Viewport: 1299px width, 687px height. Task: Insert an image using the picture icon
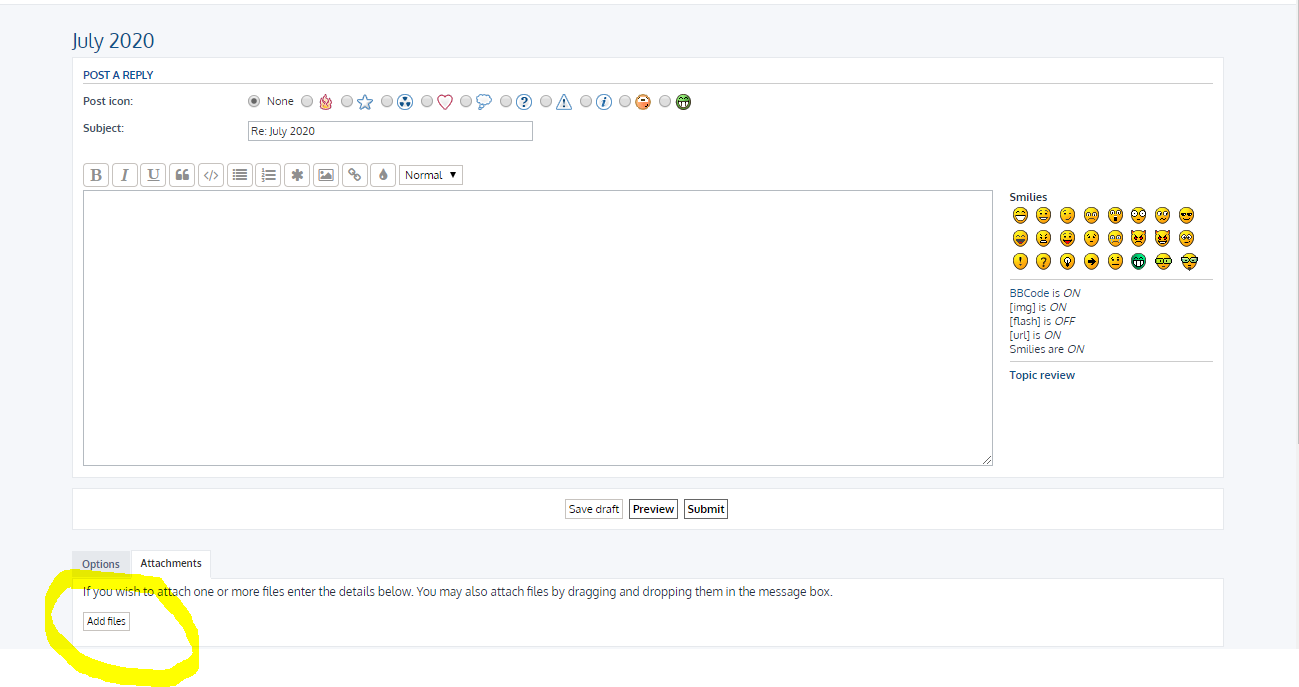tap(326, 175)
